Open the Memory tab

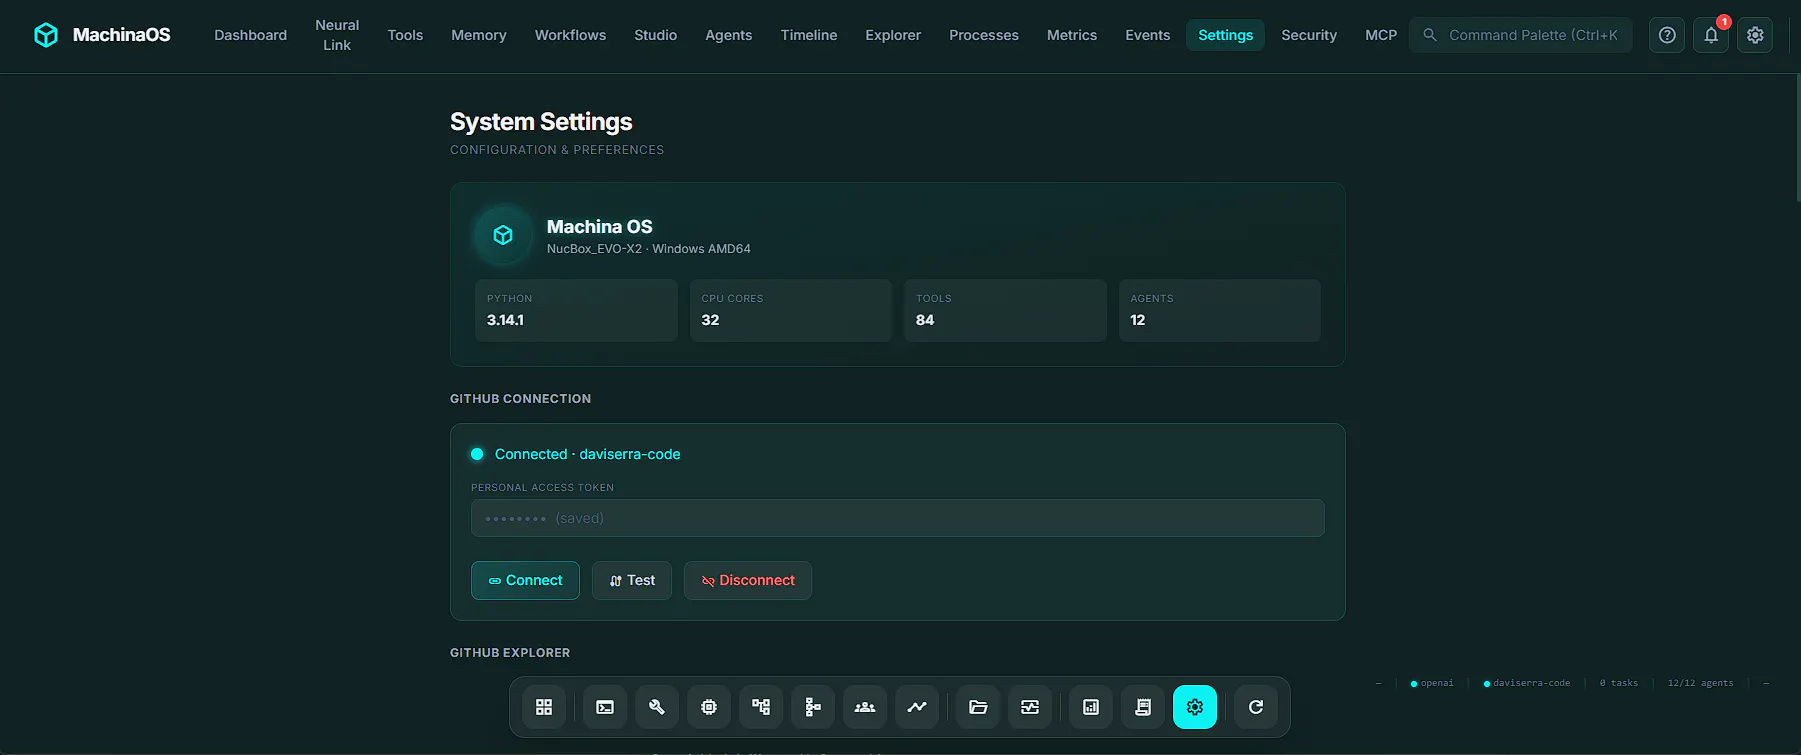pos(479,35)
